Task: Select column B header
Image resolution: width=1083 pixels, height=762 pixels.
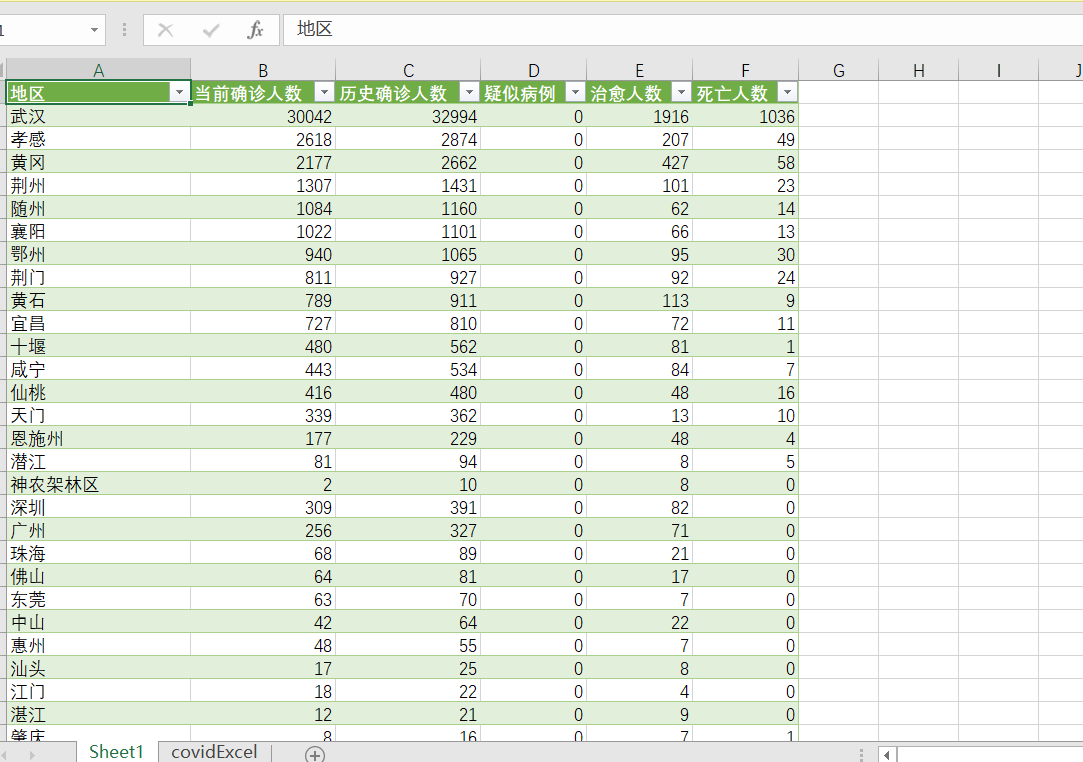Action: [x=263, y=70]
